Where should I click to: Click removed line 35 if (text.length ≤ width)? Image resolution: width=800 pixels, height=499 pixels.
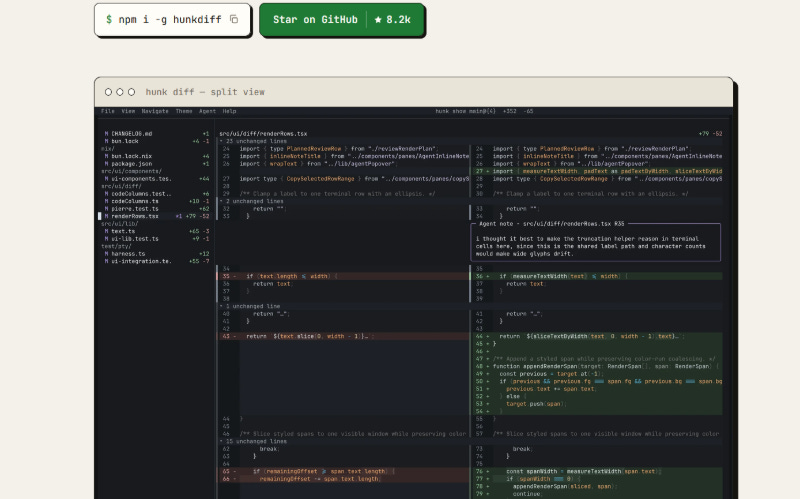click(x=343, y=276)
